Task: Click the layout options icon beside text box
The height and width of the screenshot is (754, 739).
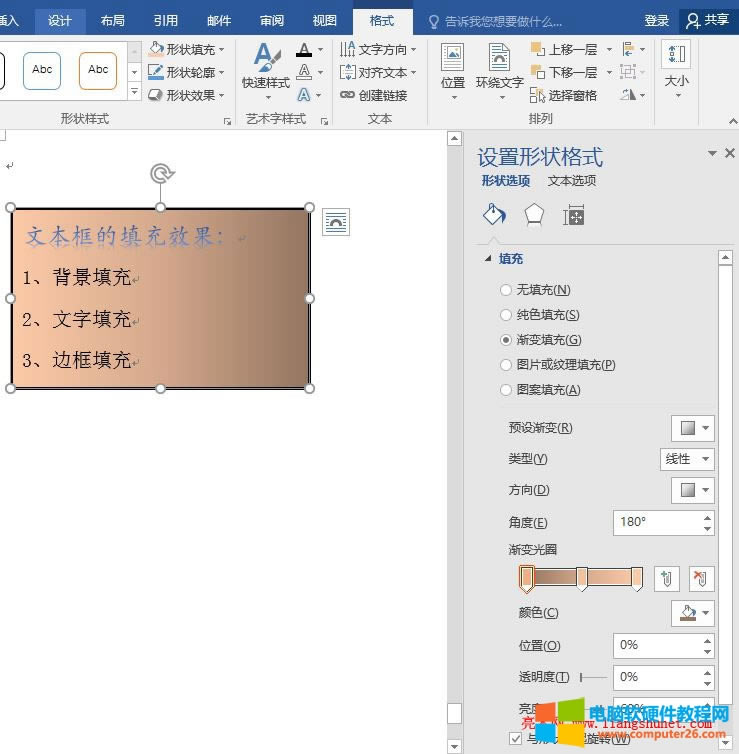Action: [x=336, y=223]
